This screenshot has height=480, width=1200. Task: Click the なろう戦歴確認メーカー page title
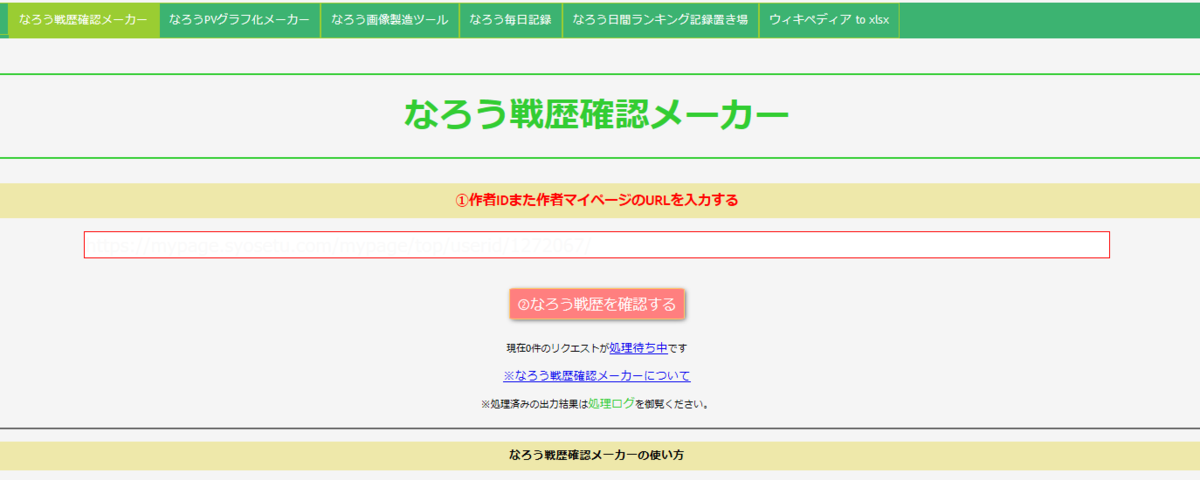click(x=597, y=115)
